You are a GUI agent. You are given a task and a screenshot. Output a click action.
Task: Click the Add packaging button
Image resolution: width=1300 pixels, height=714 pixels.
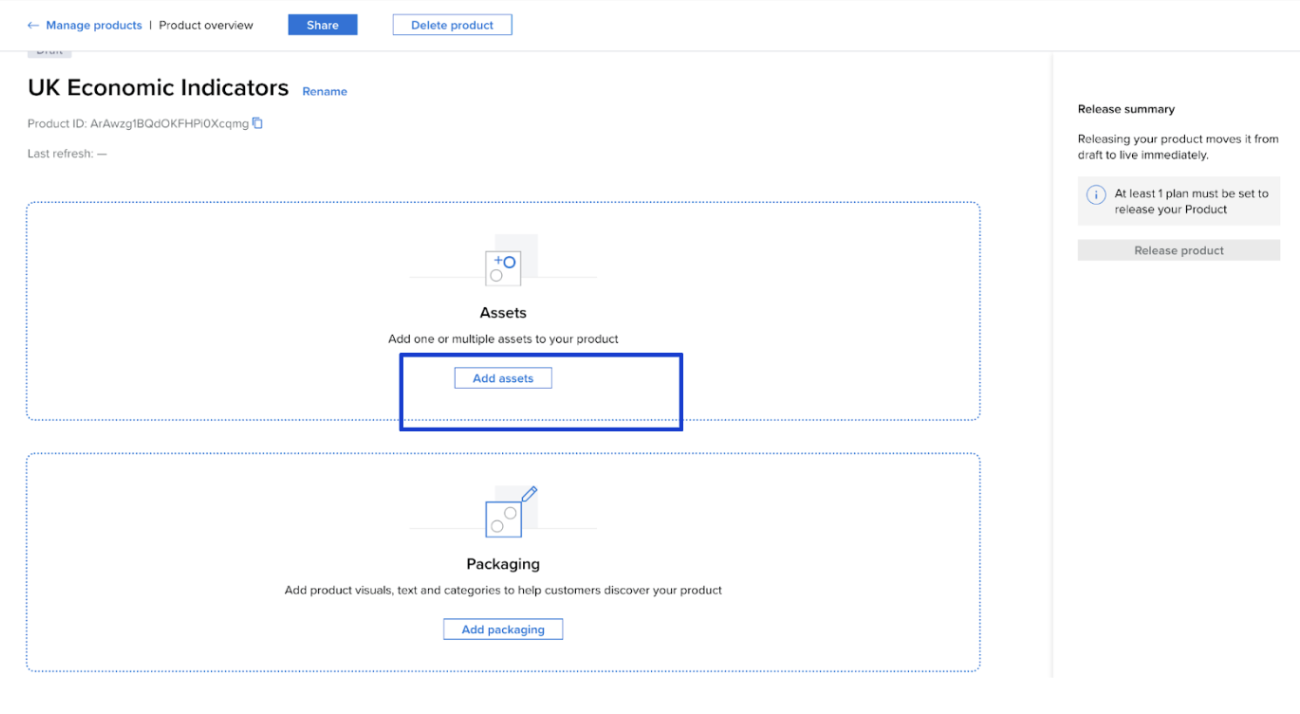[x=503, y=629]
